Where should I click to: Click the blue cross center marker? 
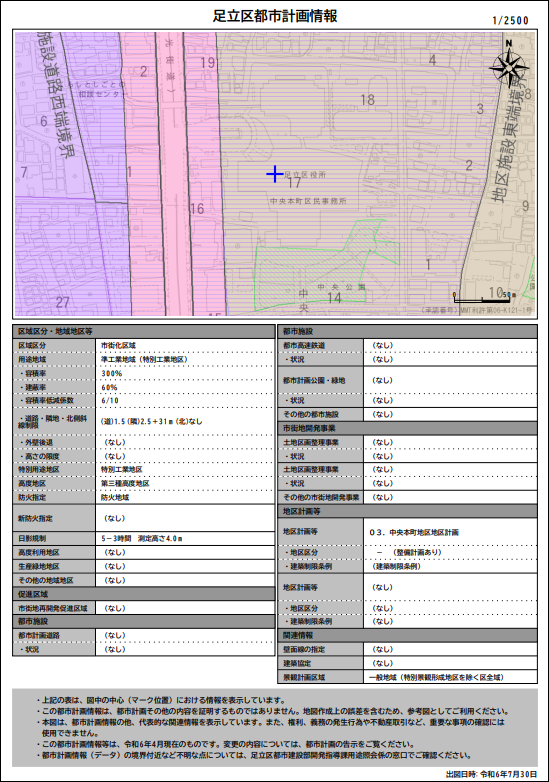(274, 174)
